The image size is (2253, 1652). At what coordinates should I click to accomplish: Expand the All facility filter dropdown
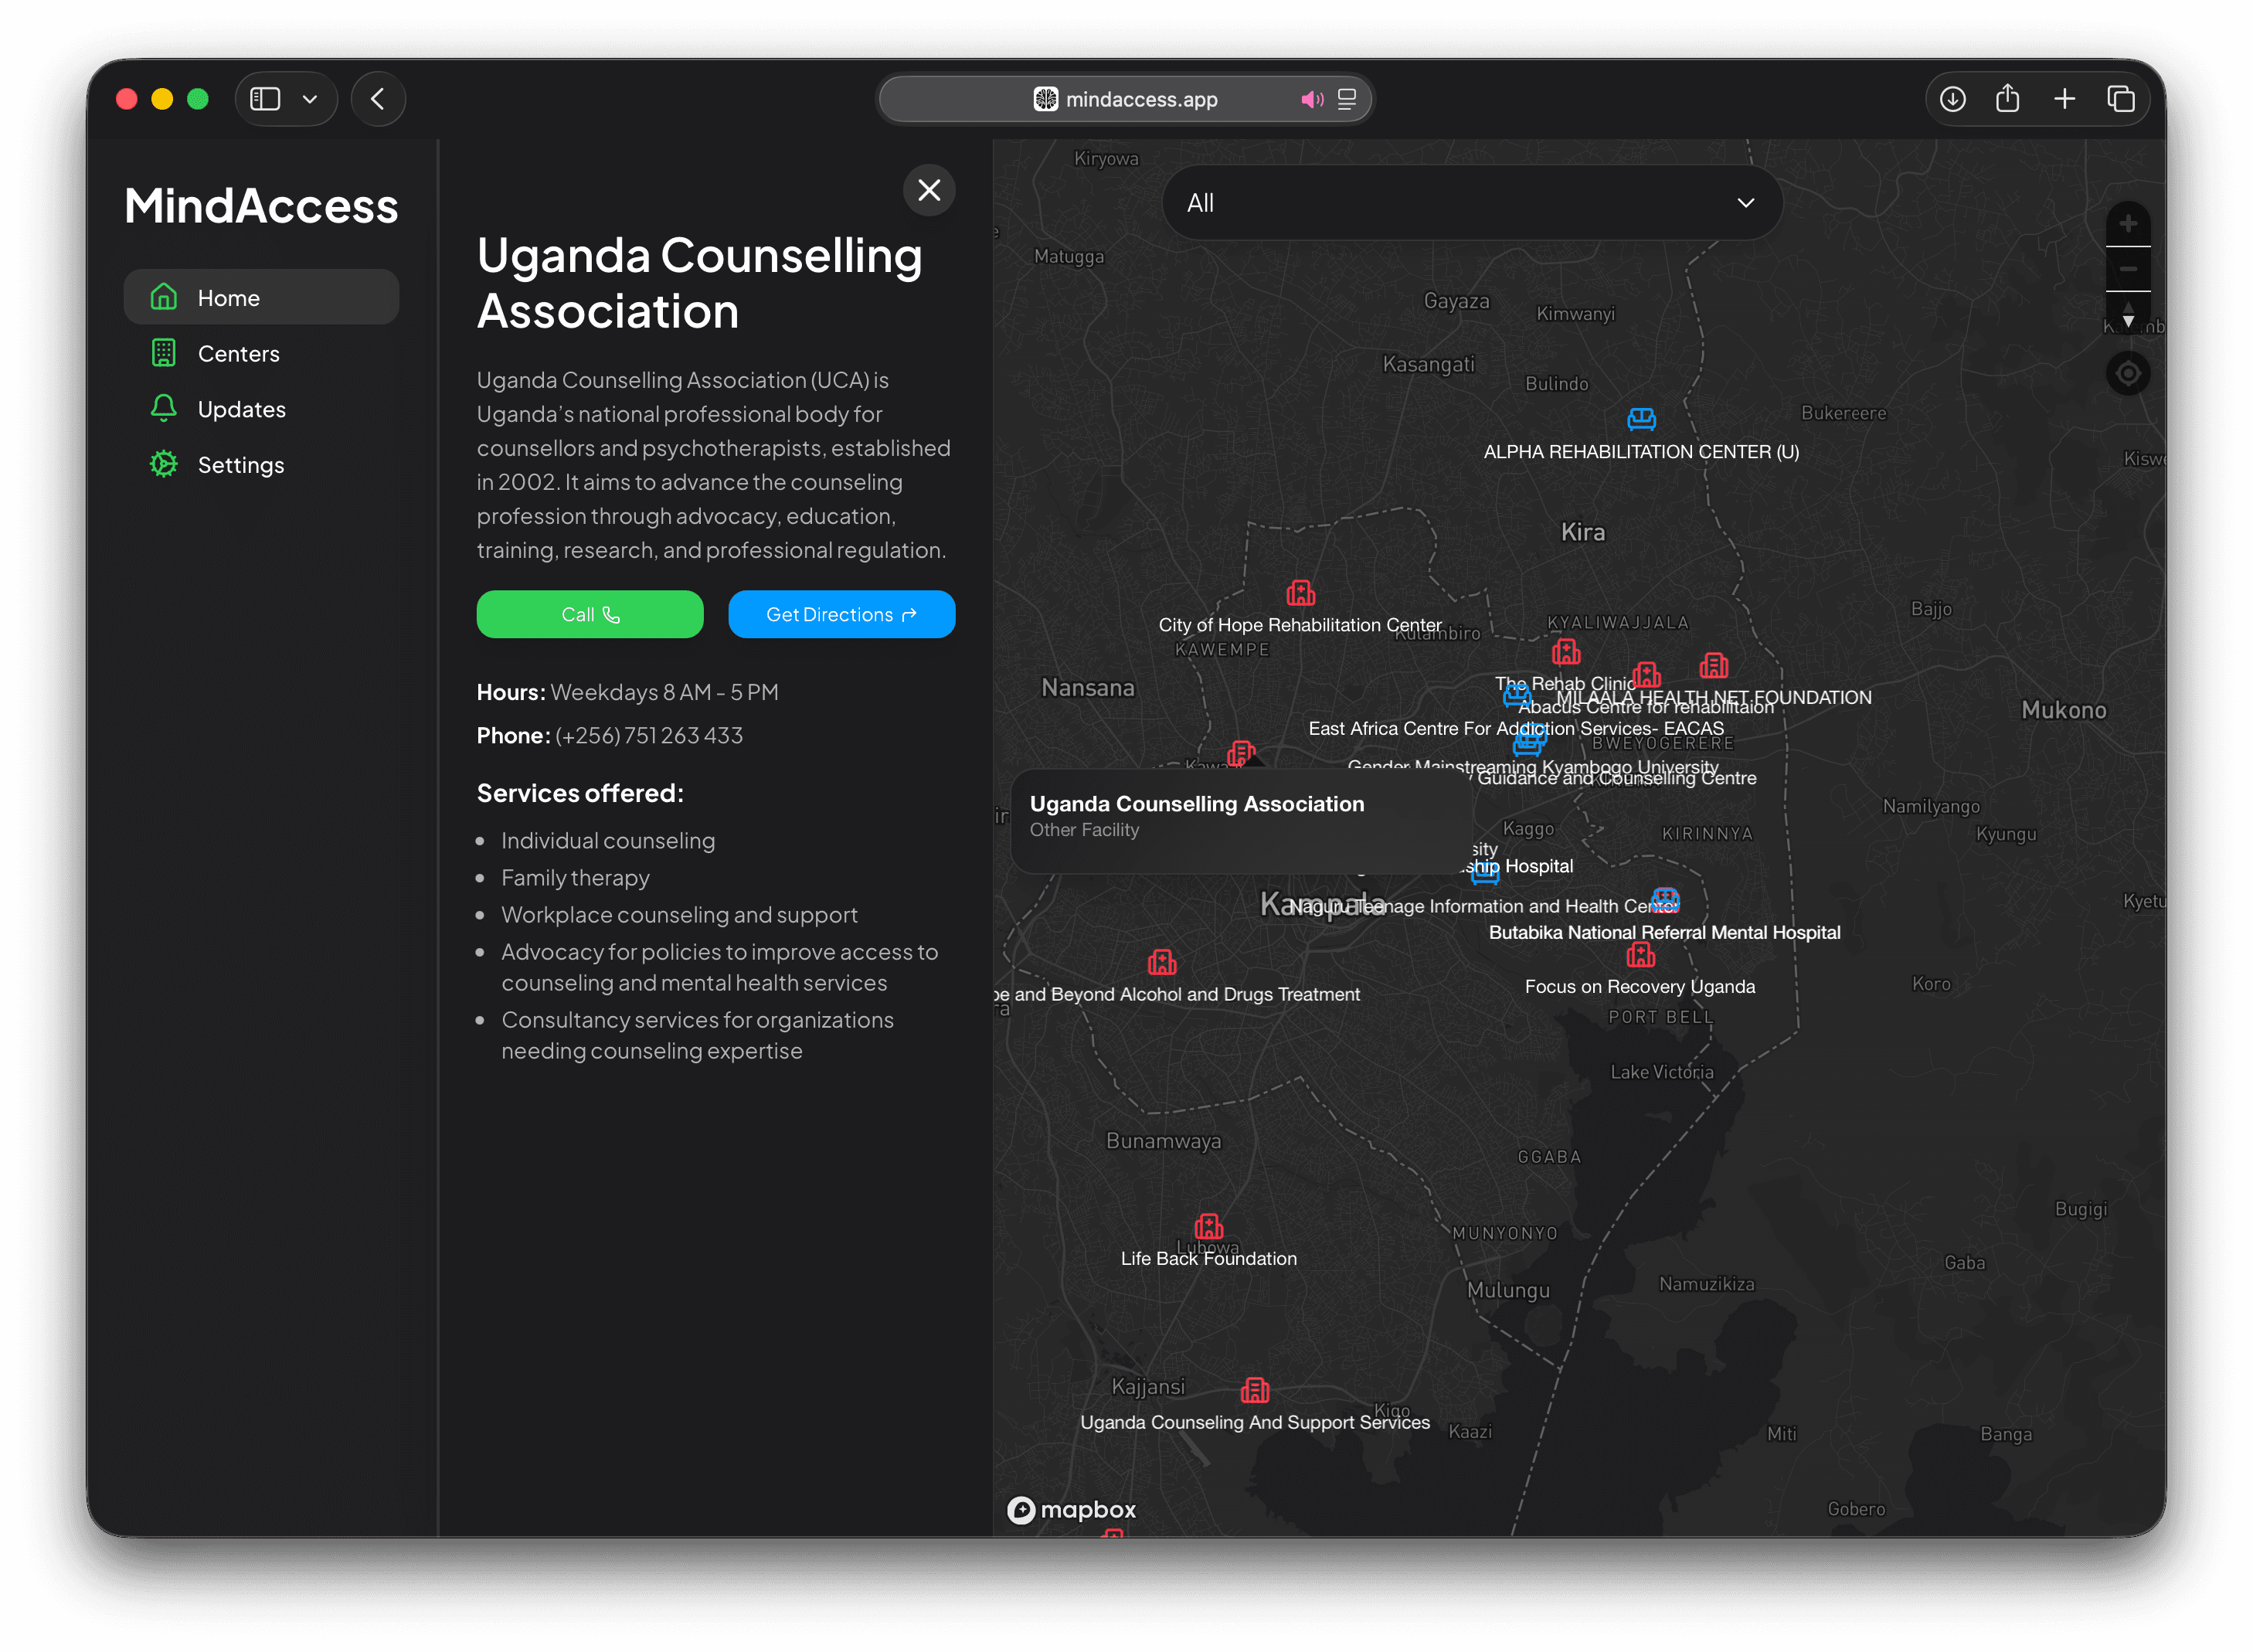coord(1472,203)
